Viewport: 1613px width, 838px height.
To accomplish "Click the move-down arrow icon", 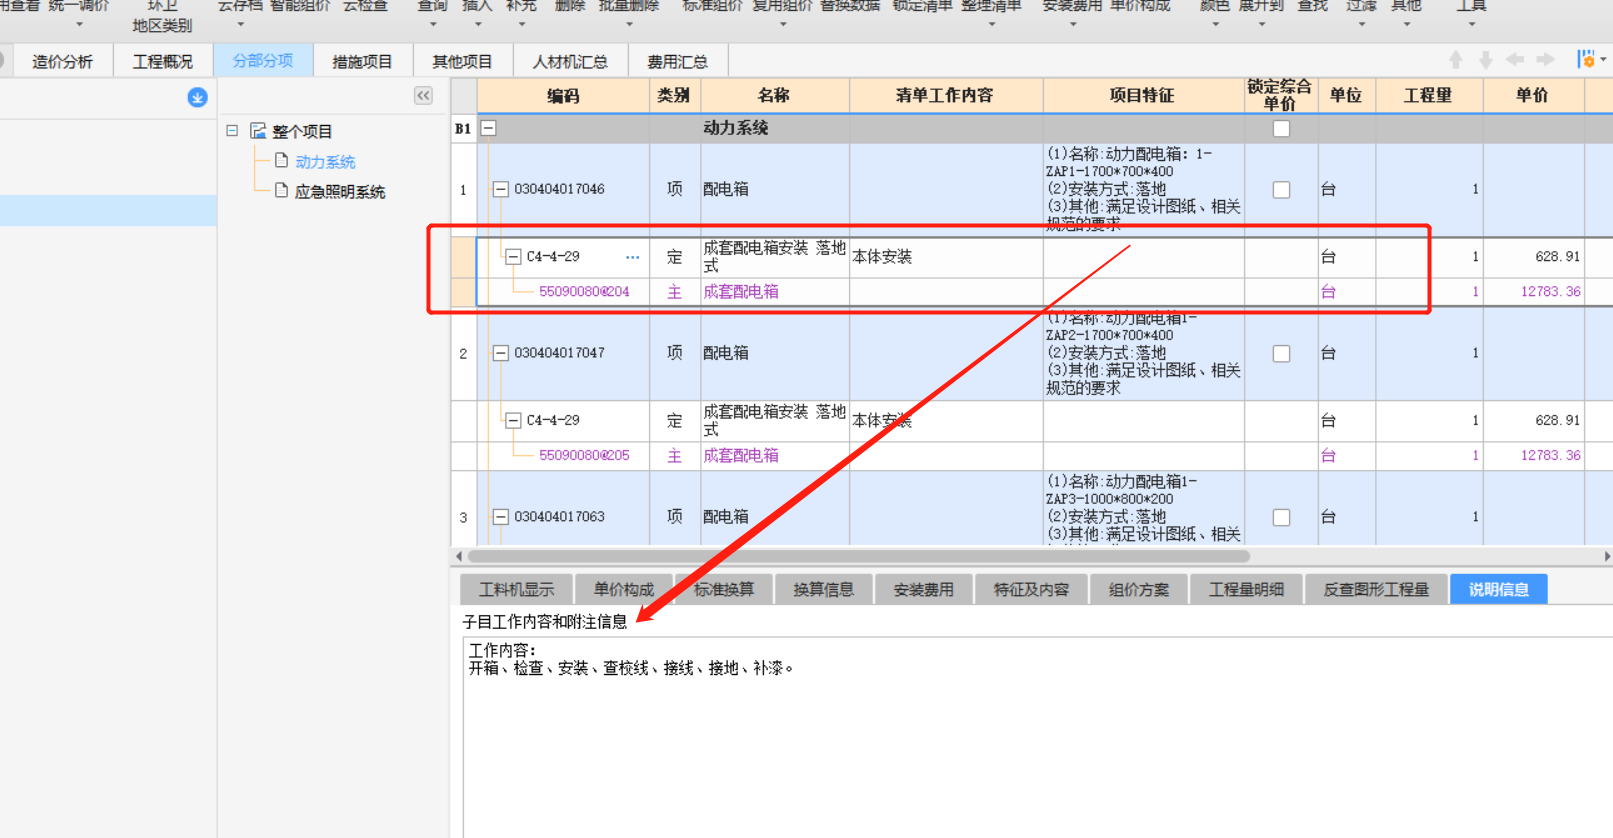I will click(1486, 60).
